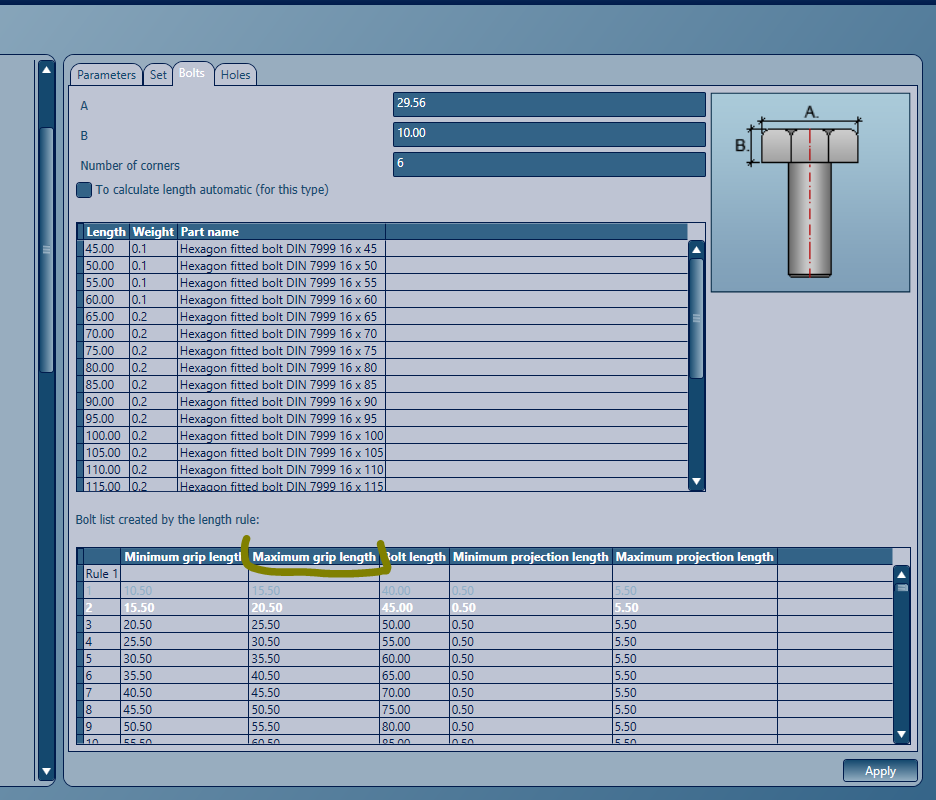Click the left sidebar bottom scroll arrow
936x800 pixels.
(x=46, y=771)
